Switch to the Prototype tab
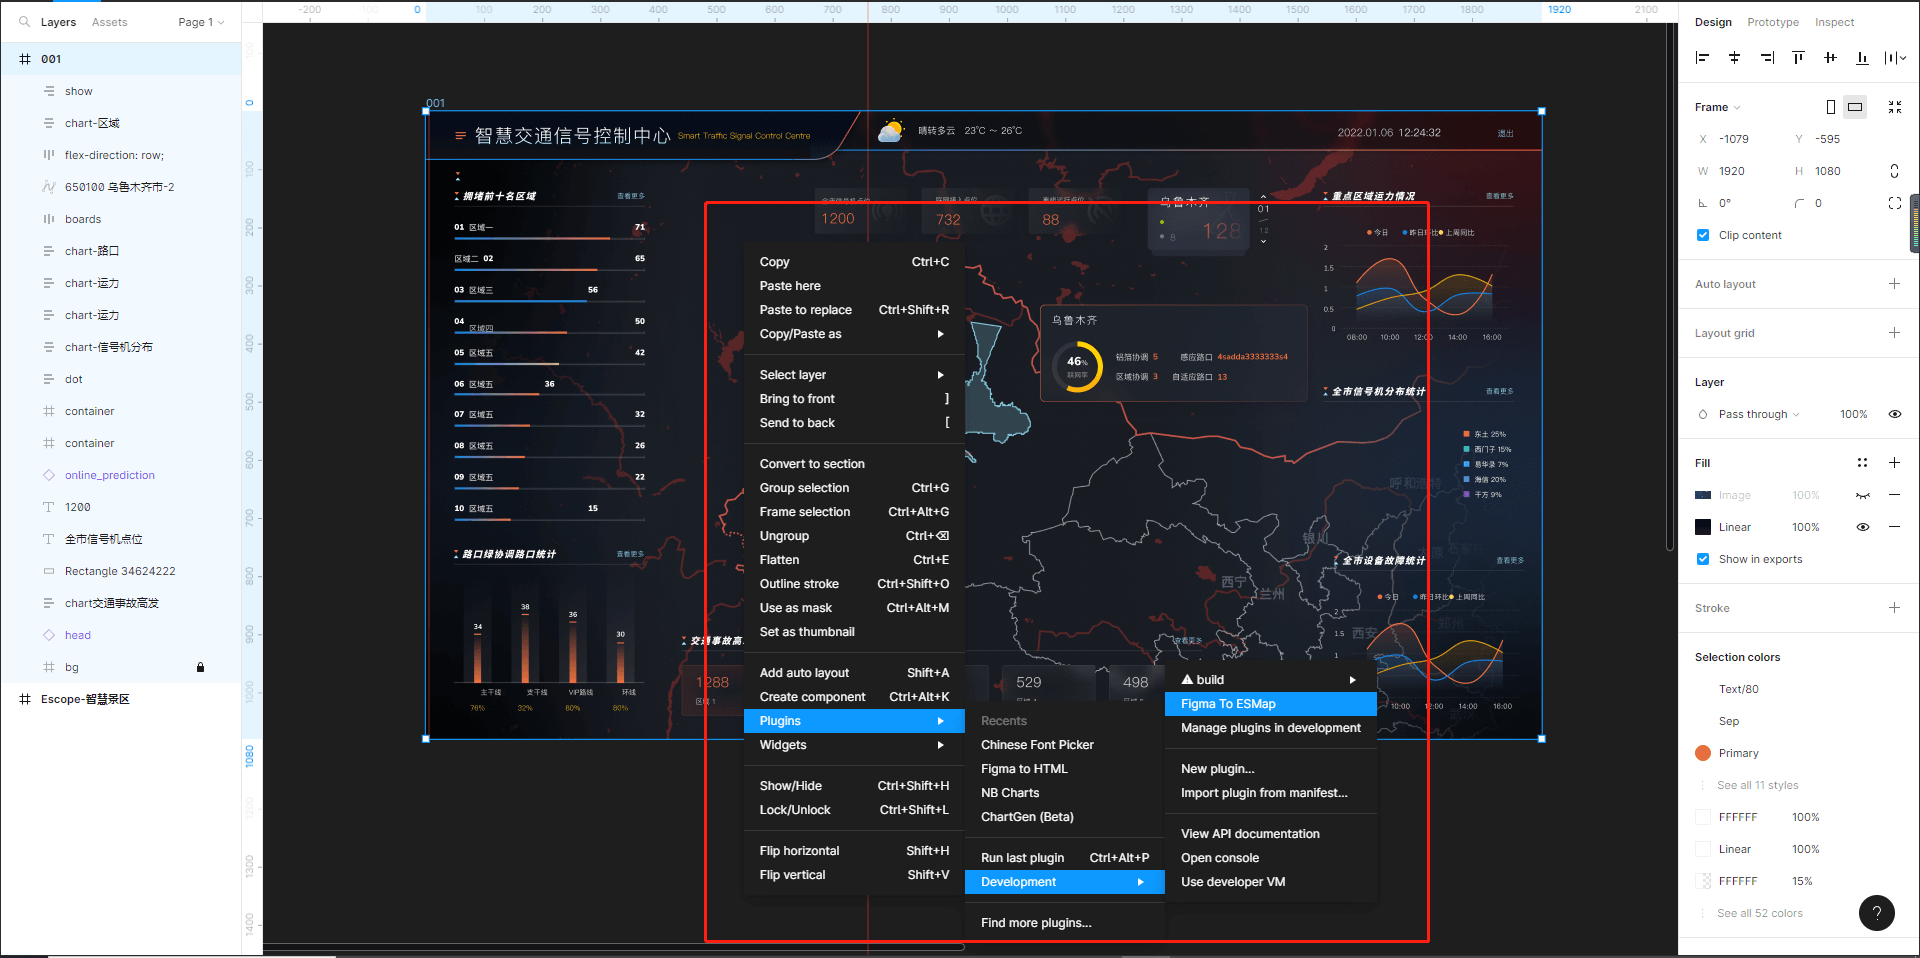The height and width of the screenshot is (958, 1920). (1772, 22)
